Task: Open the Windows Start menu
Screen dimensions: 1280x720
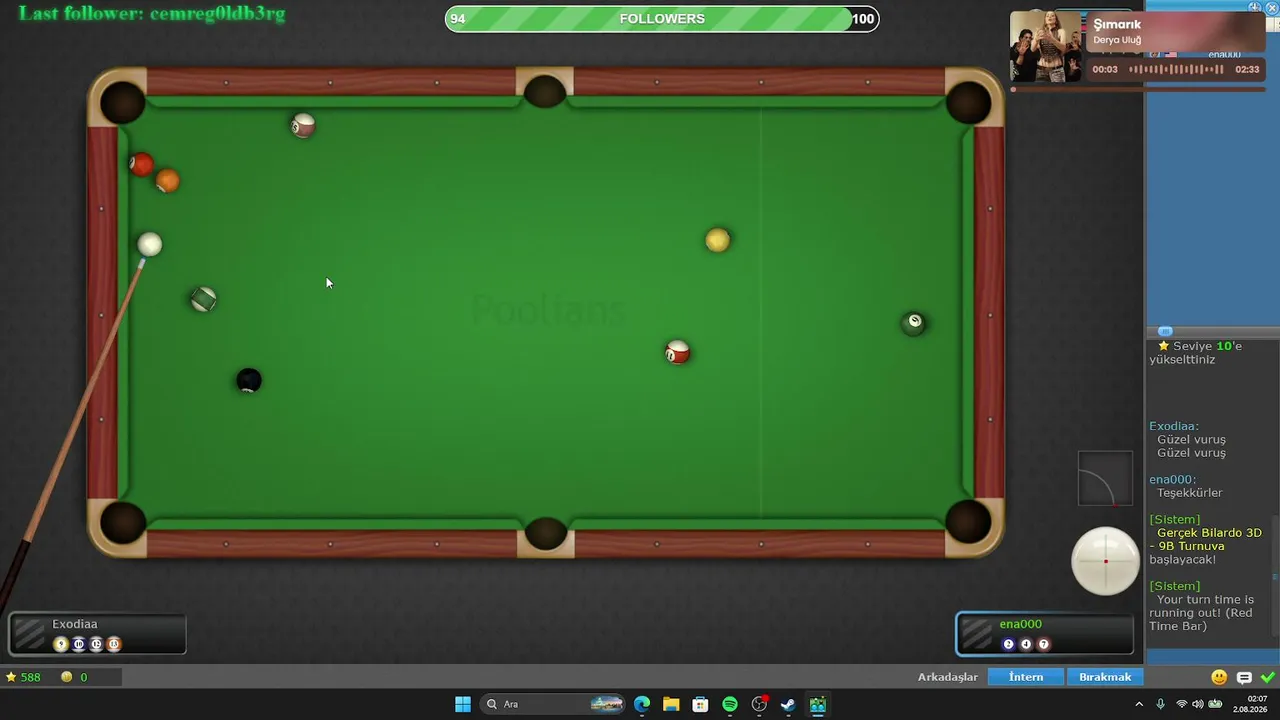Action: [463, 704]
